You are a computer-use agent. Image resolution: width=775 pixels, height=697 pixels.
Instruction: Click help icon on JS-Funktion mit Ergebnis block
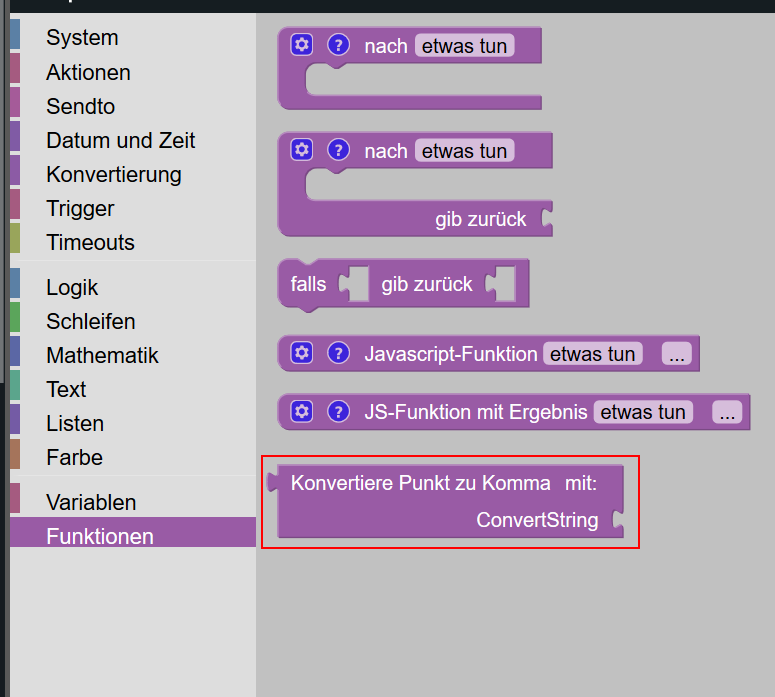[339, 412]
